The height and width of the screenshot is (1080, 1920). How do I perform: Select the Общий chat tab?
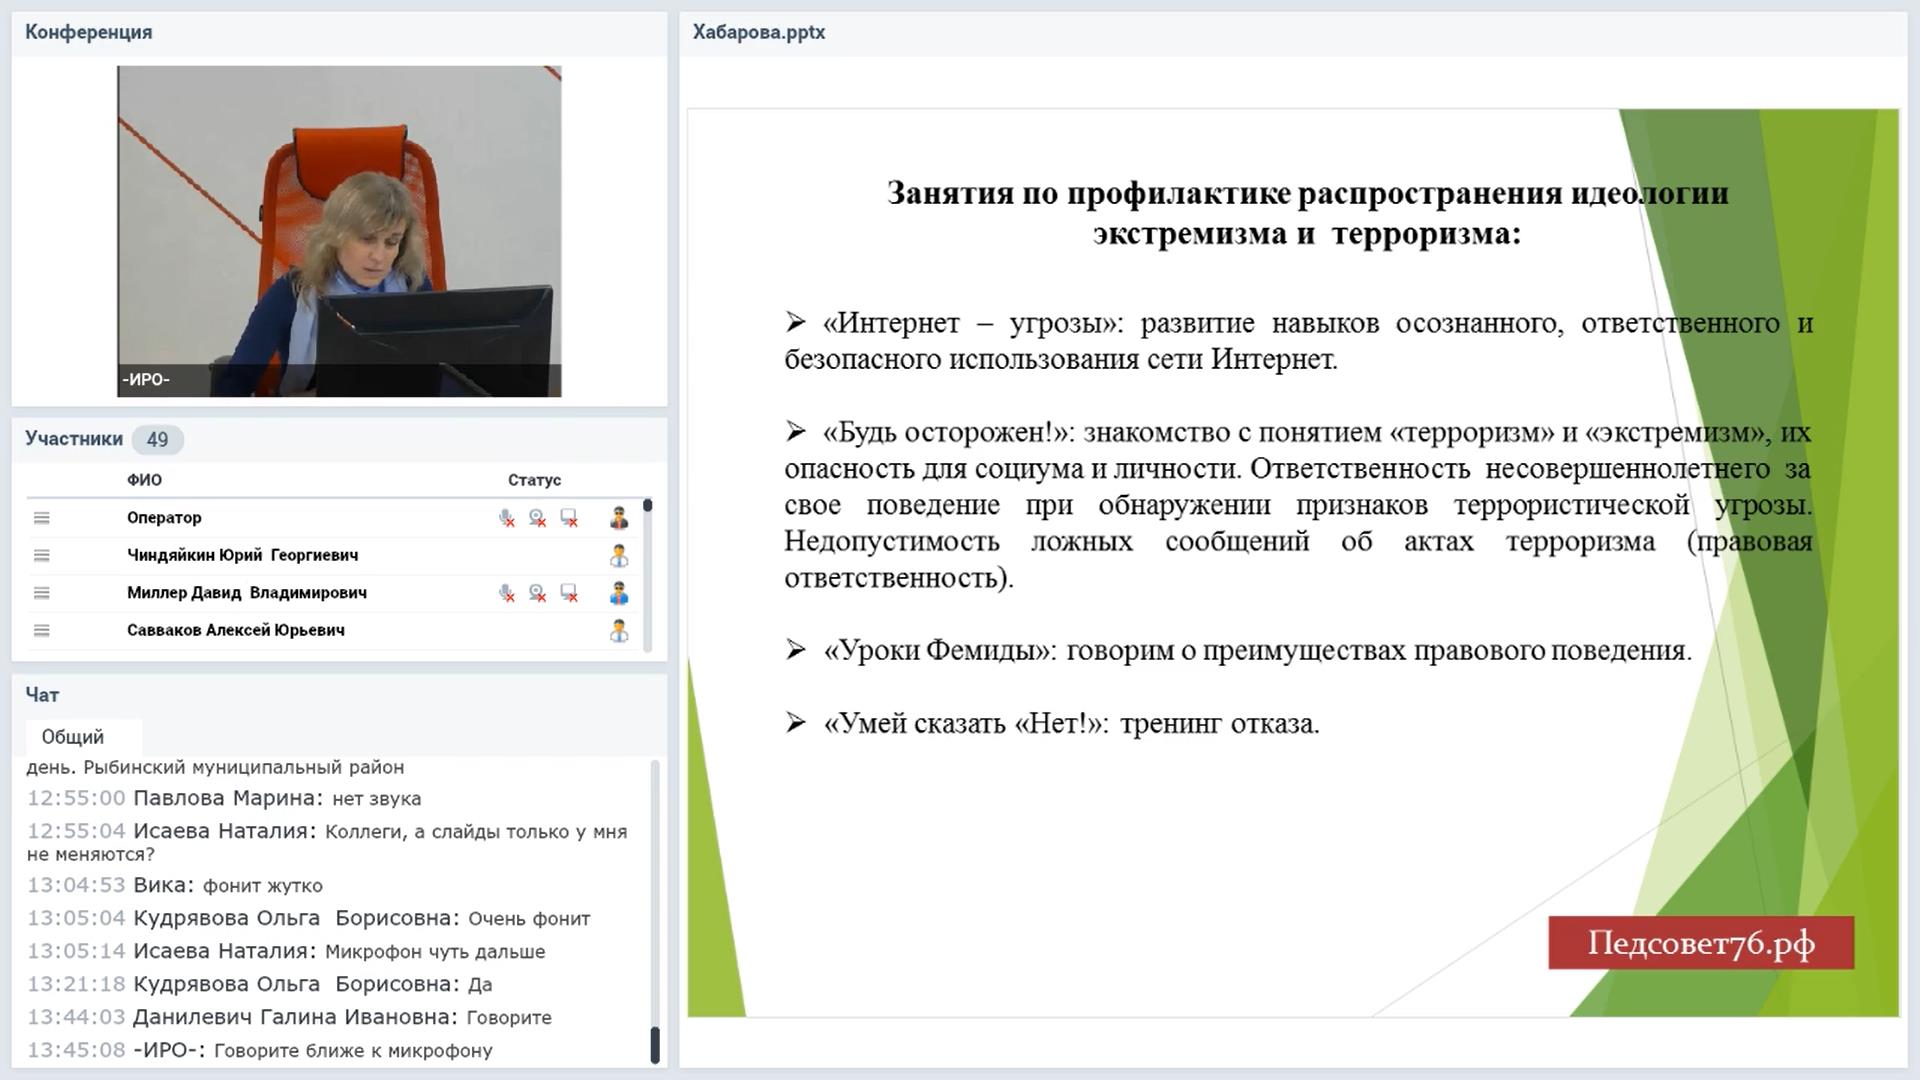click(72, 737)
